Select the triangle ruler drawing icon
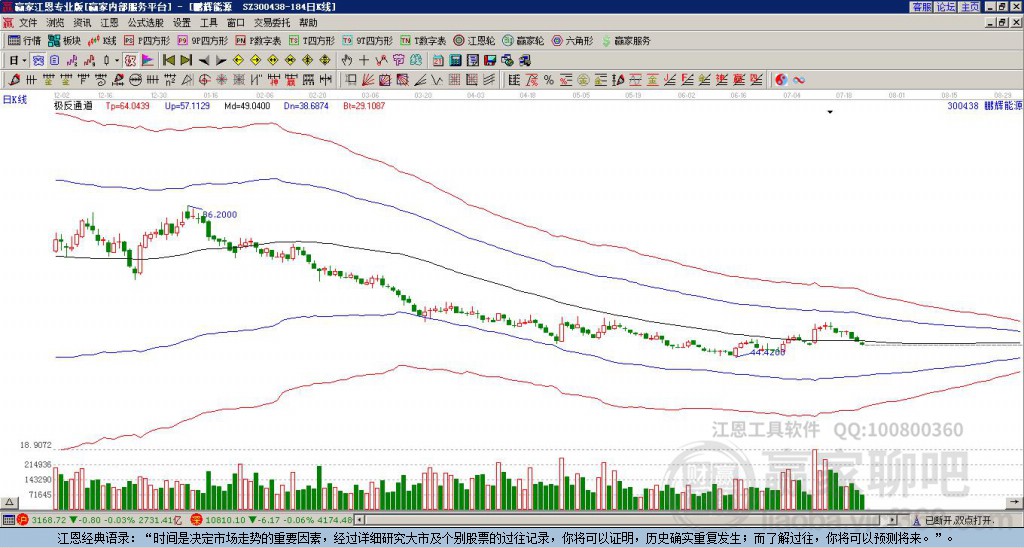Image resolution: width=1024 pixels, height=548 pixels. click(187, 80)
